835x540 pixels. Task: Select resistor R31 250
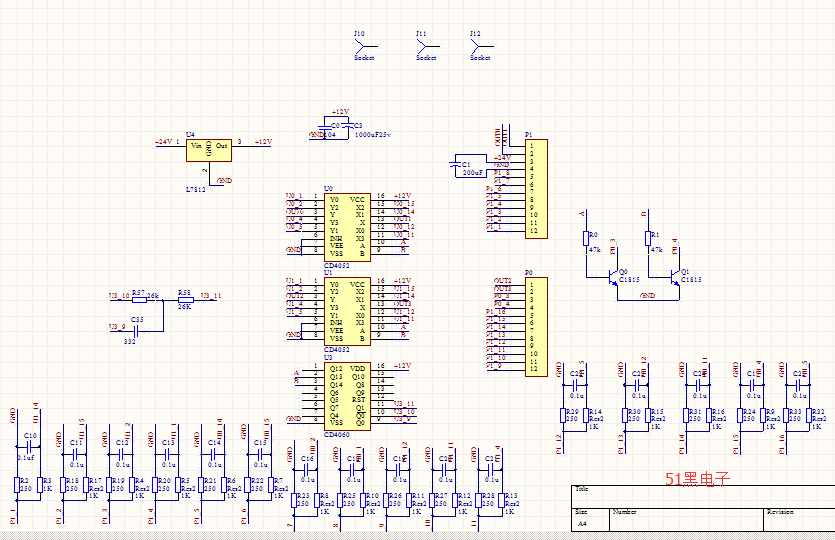click(x=686, y=415)
